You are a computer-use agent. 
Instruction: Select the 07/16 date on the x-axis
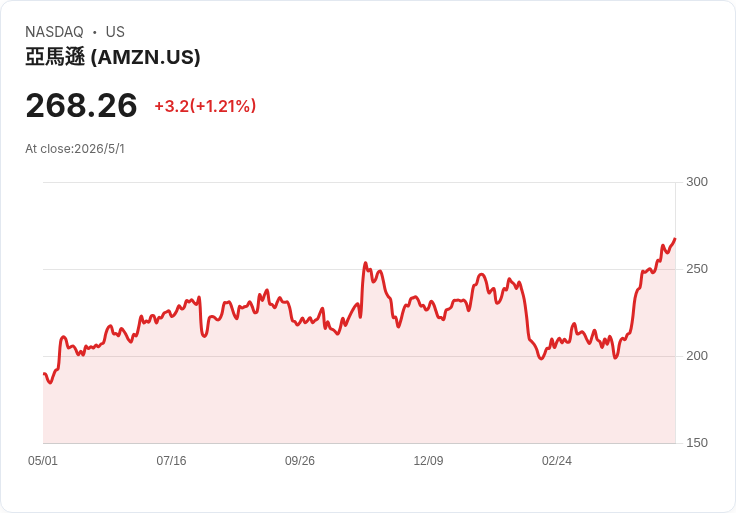[x=171, y=460]
